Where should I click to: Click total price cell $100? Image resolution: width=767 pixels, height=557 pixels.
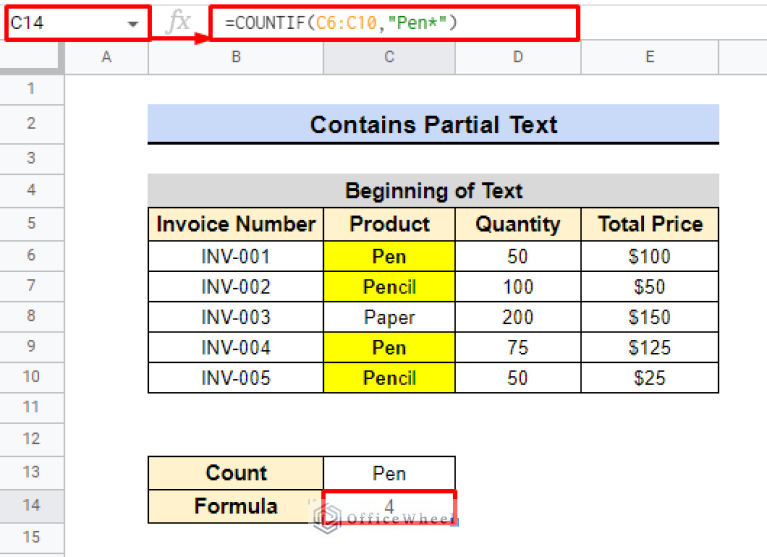coord(650,256)
